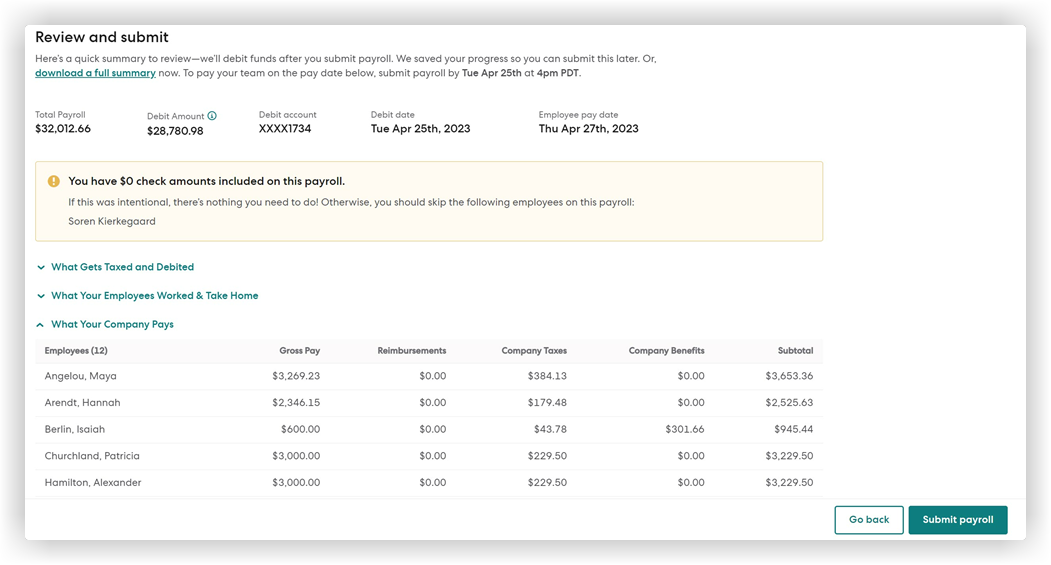Click Maya Angelou's gross pay $3,269.23

pos(296,376)
